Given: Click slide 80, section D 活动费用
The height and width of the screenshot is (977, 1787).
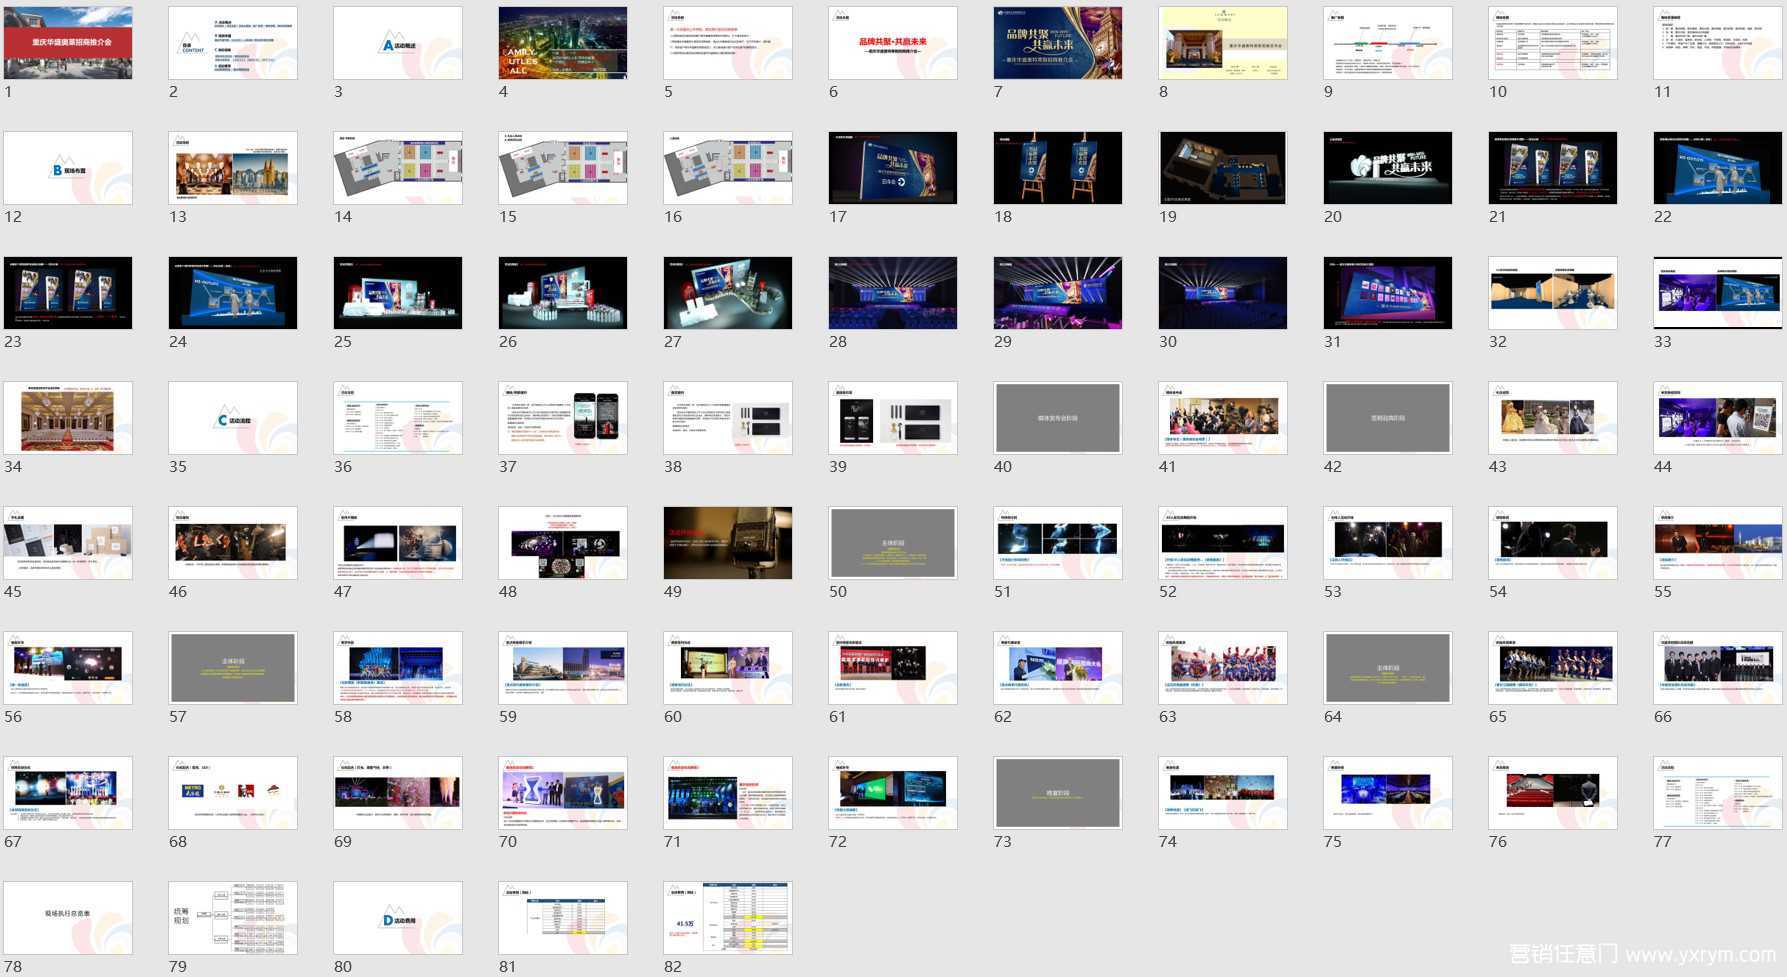Looking at the screenshot, I should (x=398, y=918).
